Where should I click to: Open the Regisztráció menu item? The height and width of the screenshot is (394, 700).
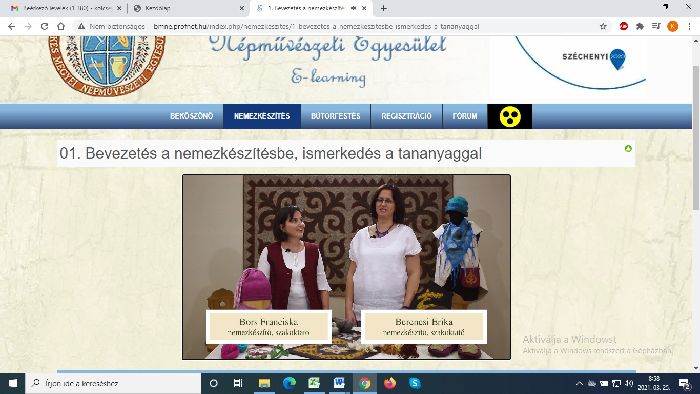pyautogui.click(x=406, y=116)
